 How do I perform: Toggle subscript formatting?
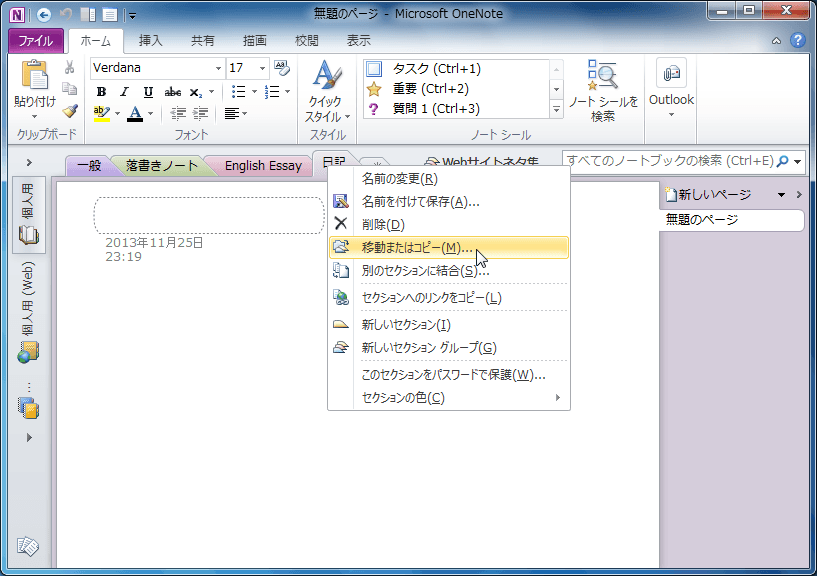click(195, 92)
